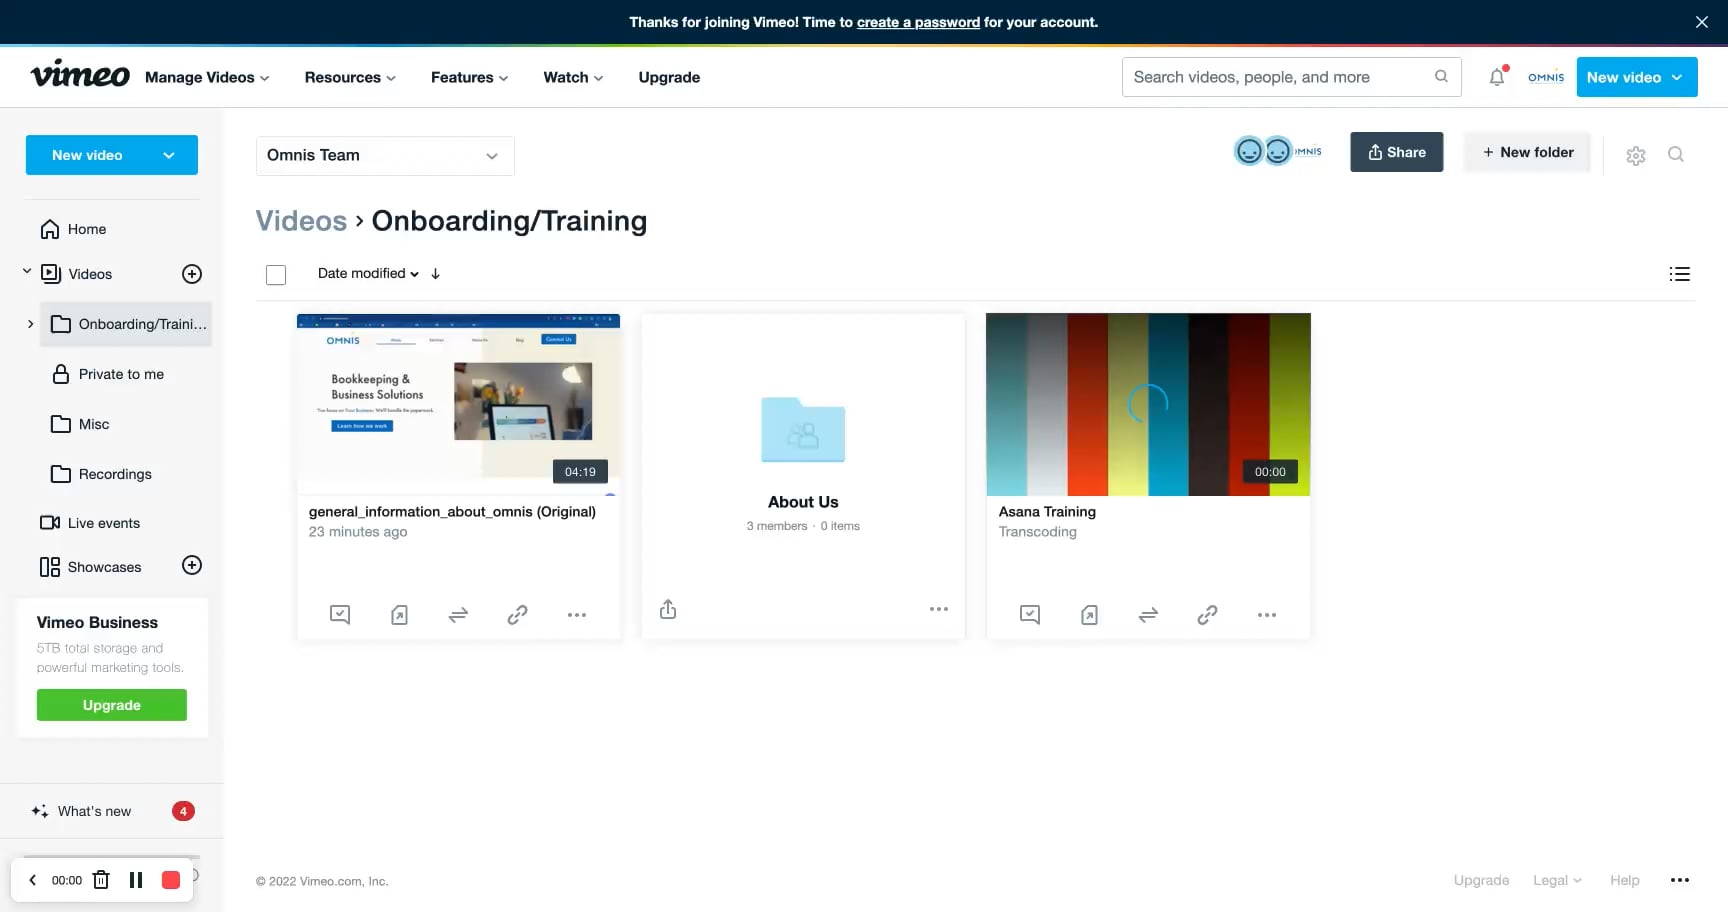Image resolution: width=1728 pixels, height=912 pixels.
Task: Click create a password link
Action: (x=918, y=22)
